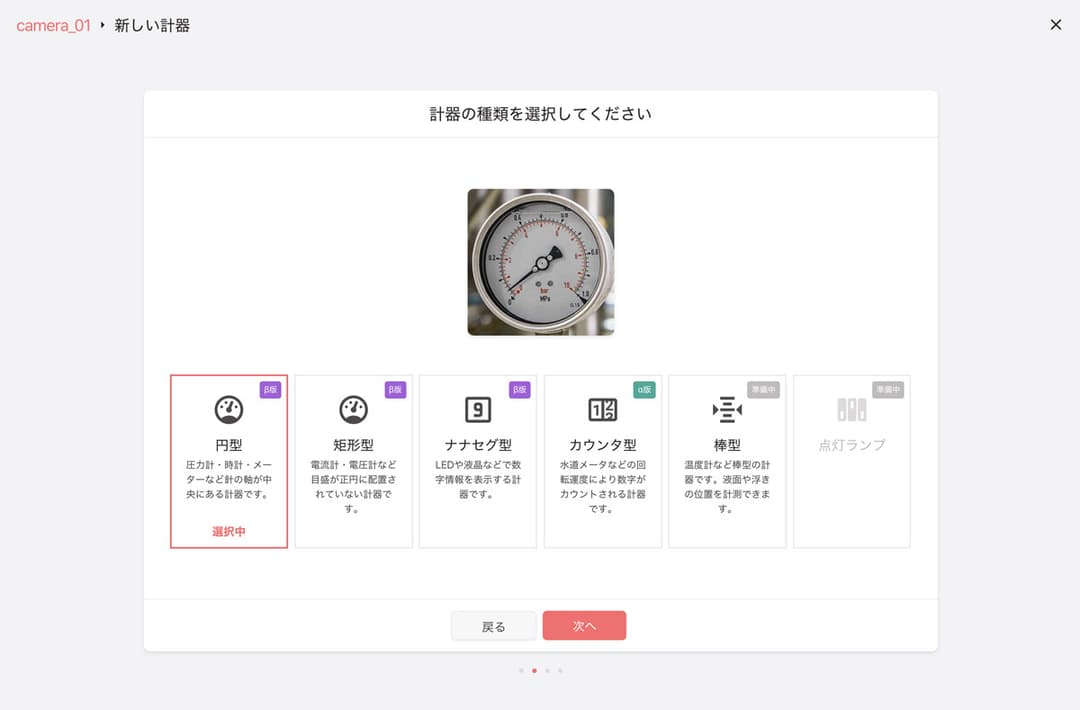Click the second pagination dot

[x=533, y=671]
